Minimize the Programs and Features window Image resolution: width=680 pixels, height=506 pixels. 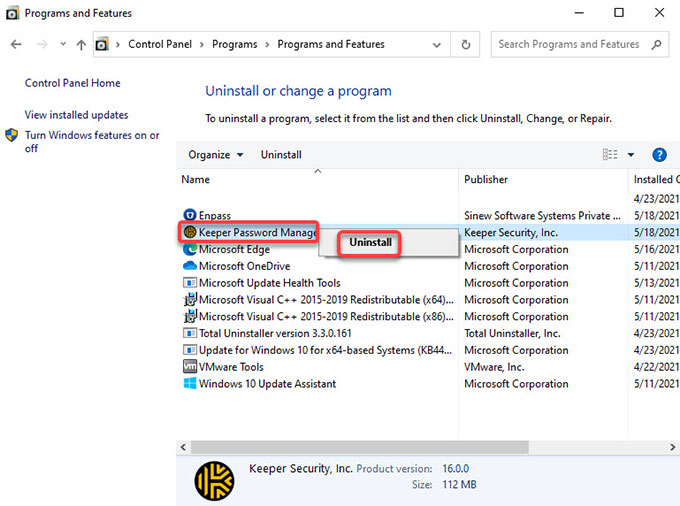(579, 13)
